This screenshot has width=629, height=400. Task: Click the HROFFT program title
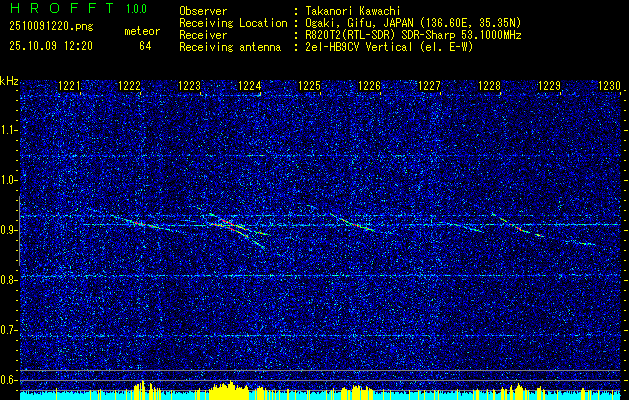coord(63,8)
